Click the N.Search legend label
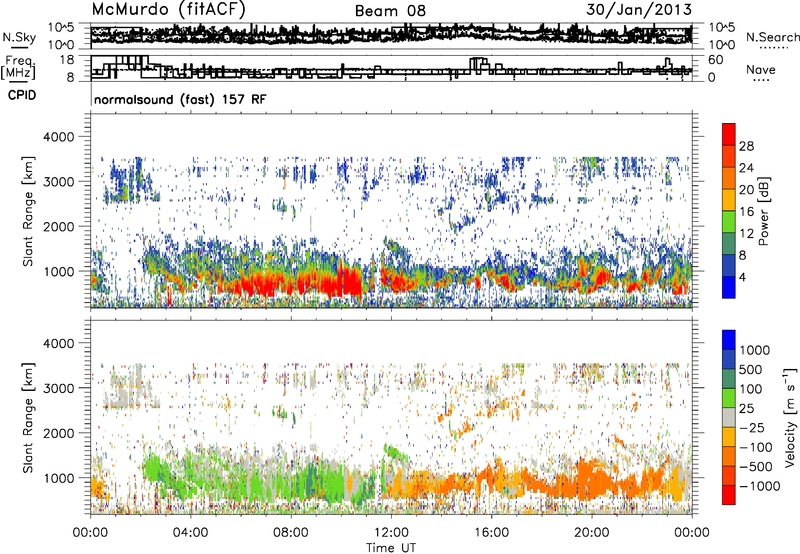Image resolution: width=800 pixels, height=554 pixels. [772, 37]
